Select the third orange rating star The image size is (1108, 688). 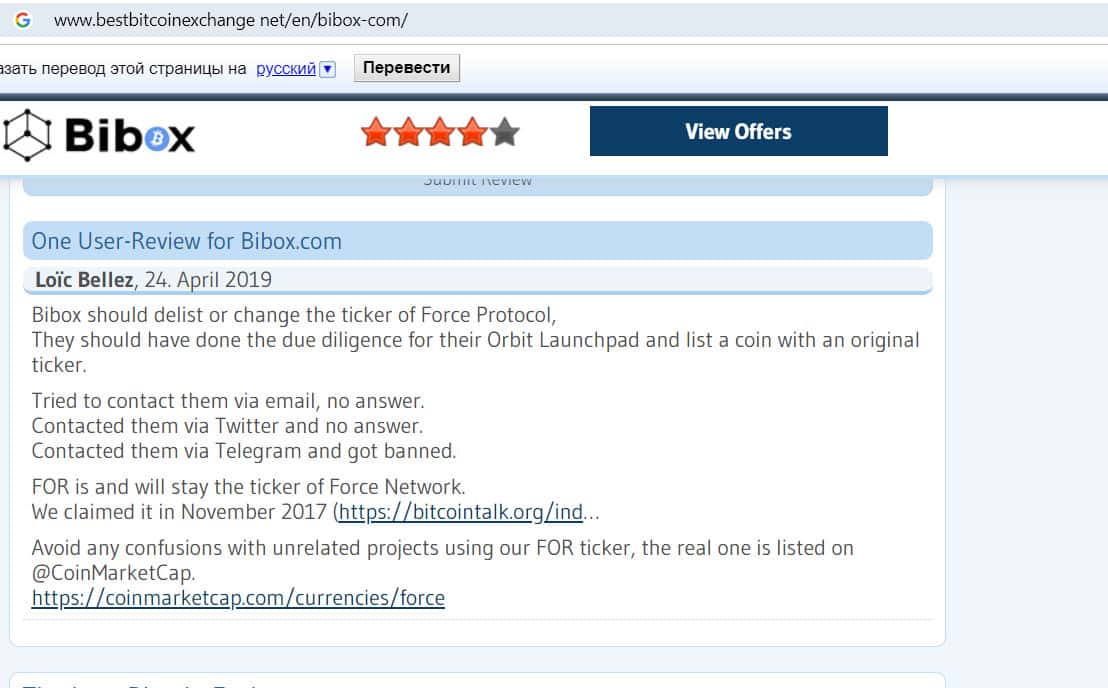[440, 132]
